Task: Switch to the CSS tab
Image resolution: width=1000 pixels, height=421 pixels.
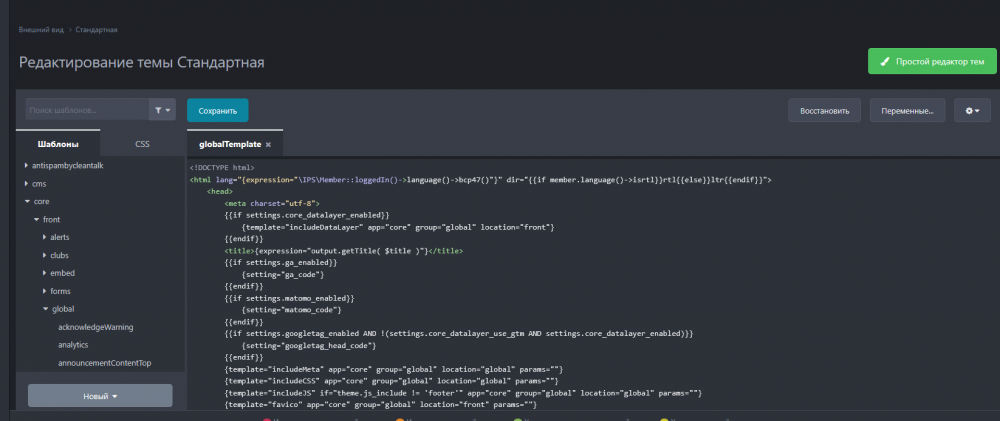Action: click(142, 144)
